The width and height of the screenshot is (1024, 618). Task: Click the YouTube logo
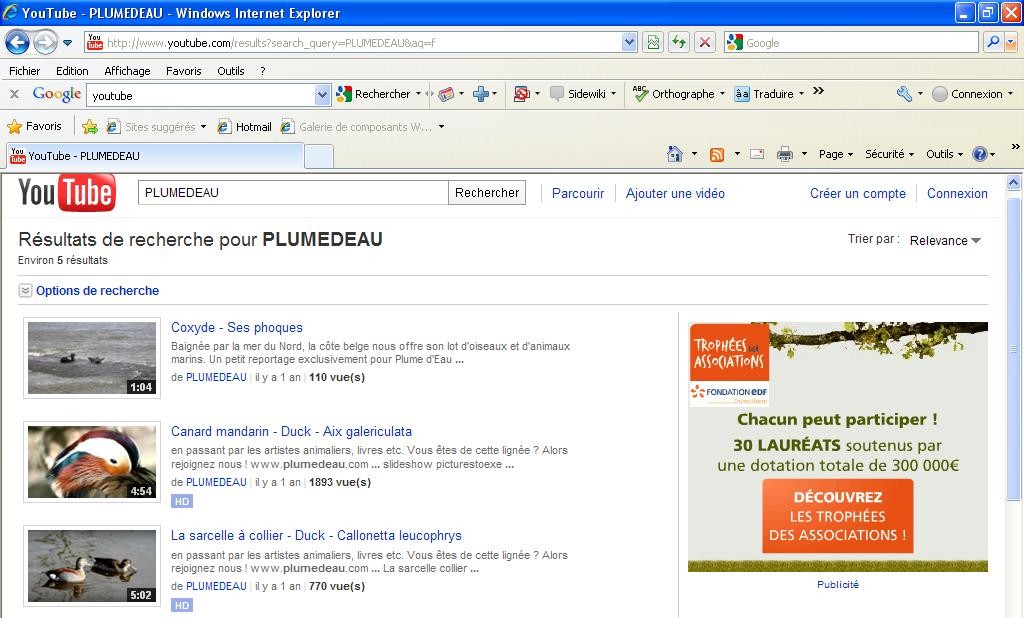click(x=67, y=193)
